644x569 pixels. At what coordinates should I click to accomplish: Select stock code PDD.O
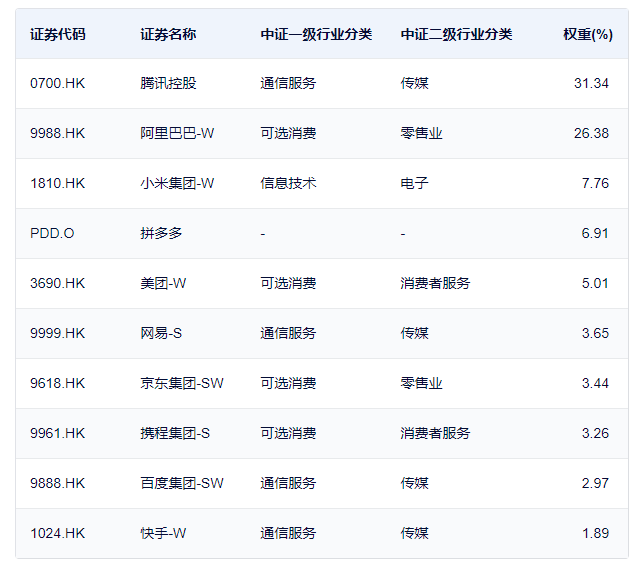pyautogui.click(x=52, y=233)
